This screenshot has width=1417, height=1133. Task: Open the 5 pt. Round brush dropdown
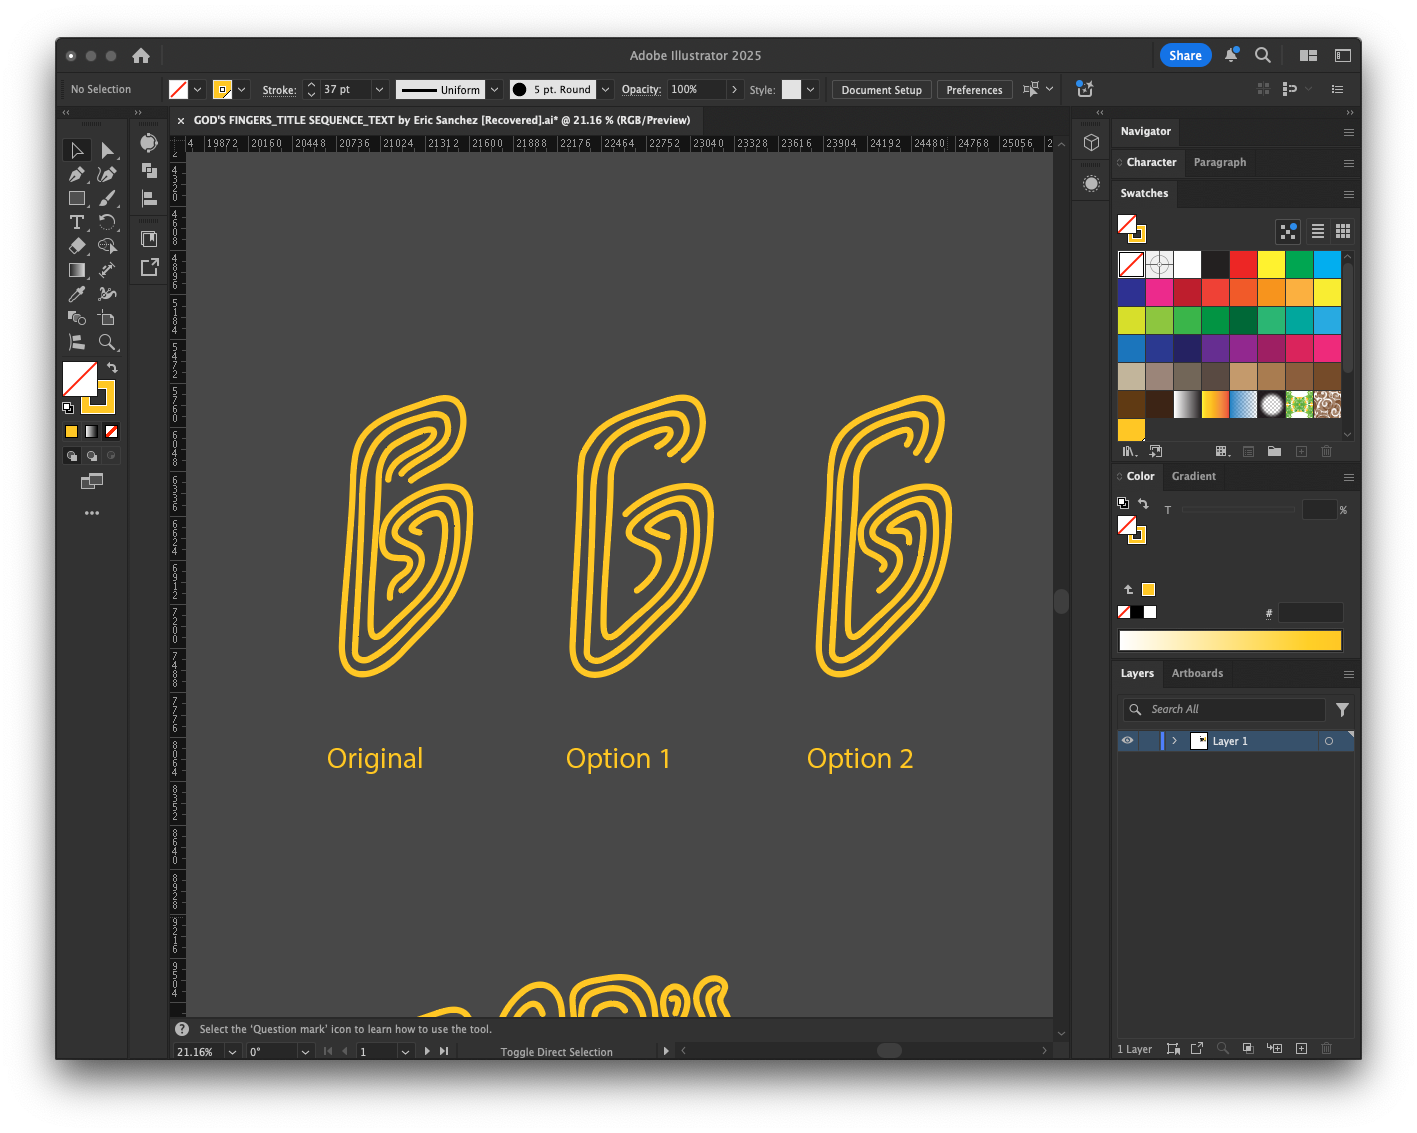pyautogui.click(x=605, y=90)
